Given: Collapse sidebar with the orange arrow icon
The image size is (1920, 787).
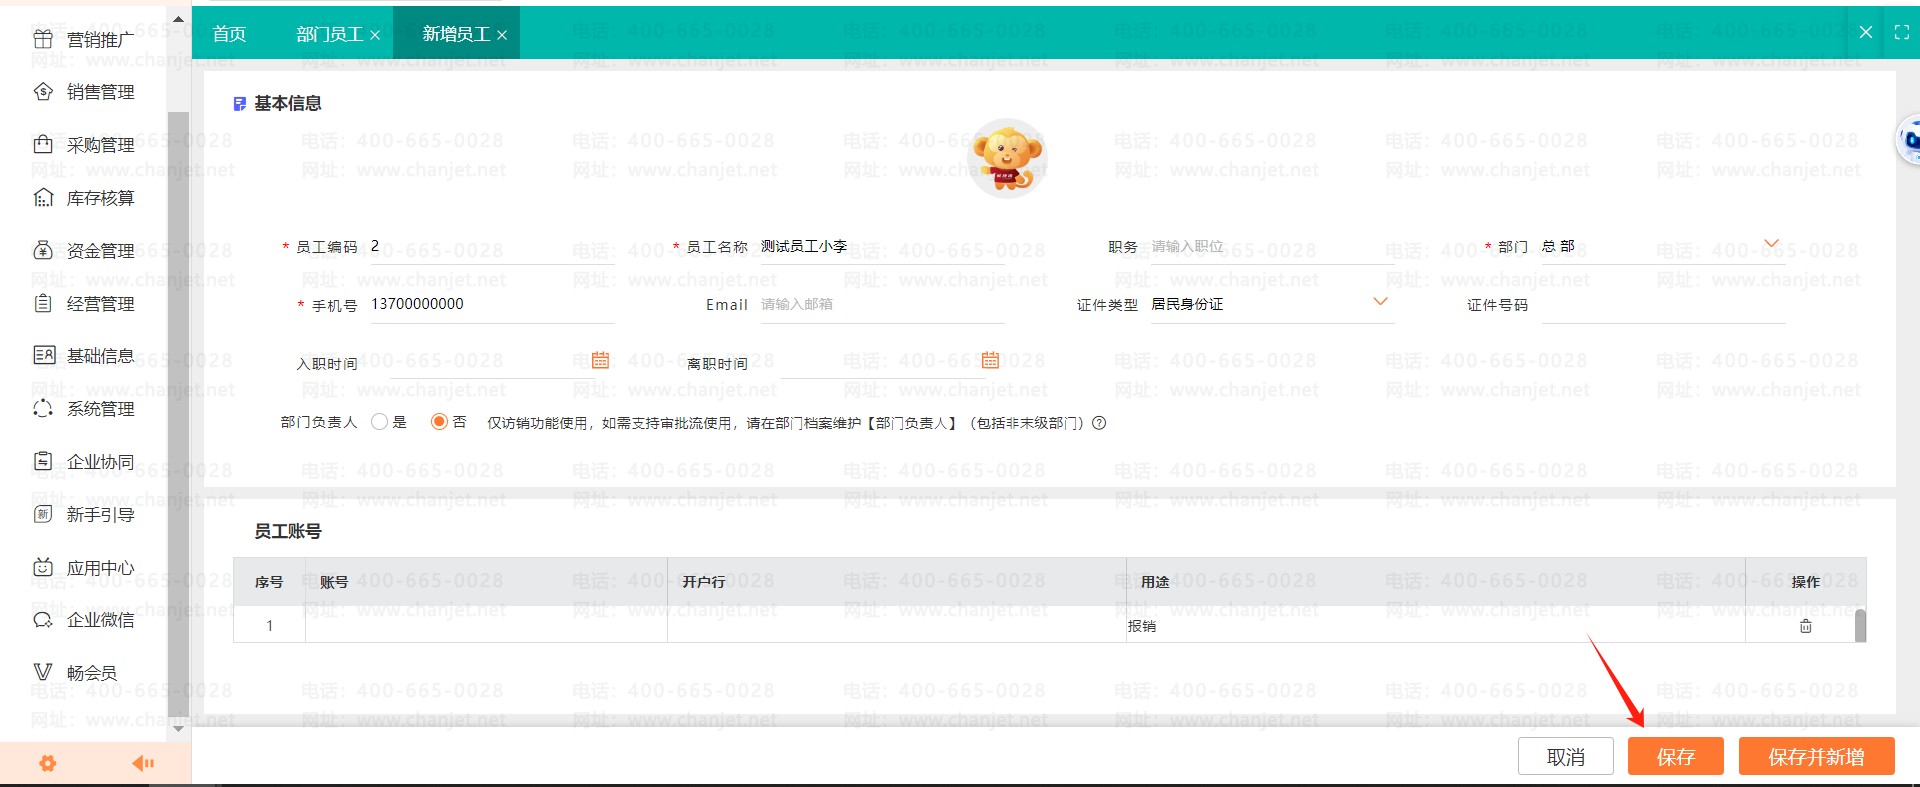Looking at the screenshot, I should point(143,764).
